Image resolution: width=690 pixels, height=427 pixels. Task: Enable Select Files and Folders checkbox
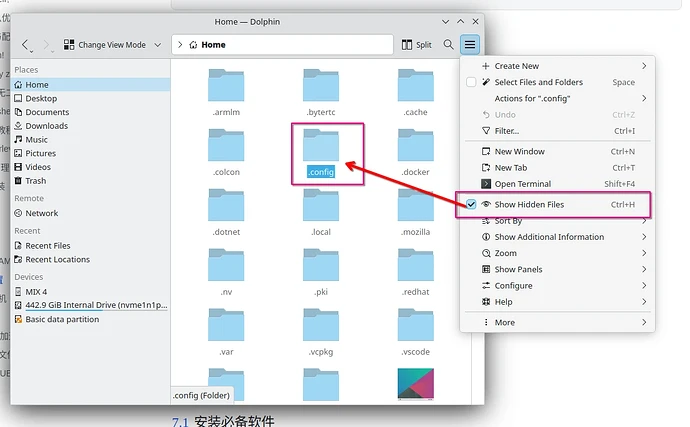point(472,82)
